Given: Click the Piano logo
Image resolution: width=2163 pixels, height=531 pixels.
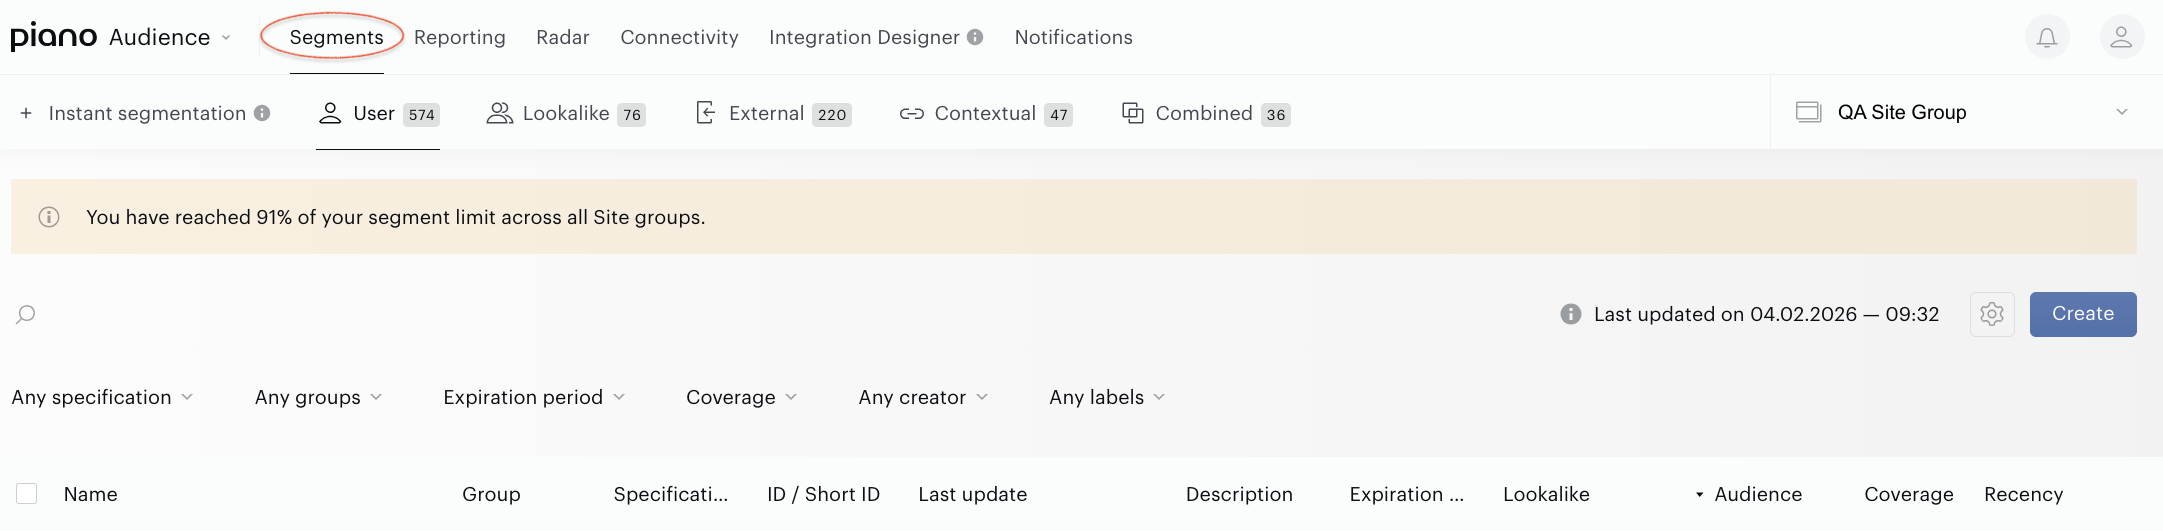Looking at the screenshot, I should pos(54,37).
